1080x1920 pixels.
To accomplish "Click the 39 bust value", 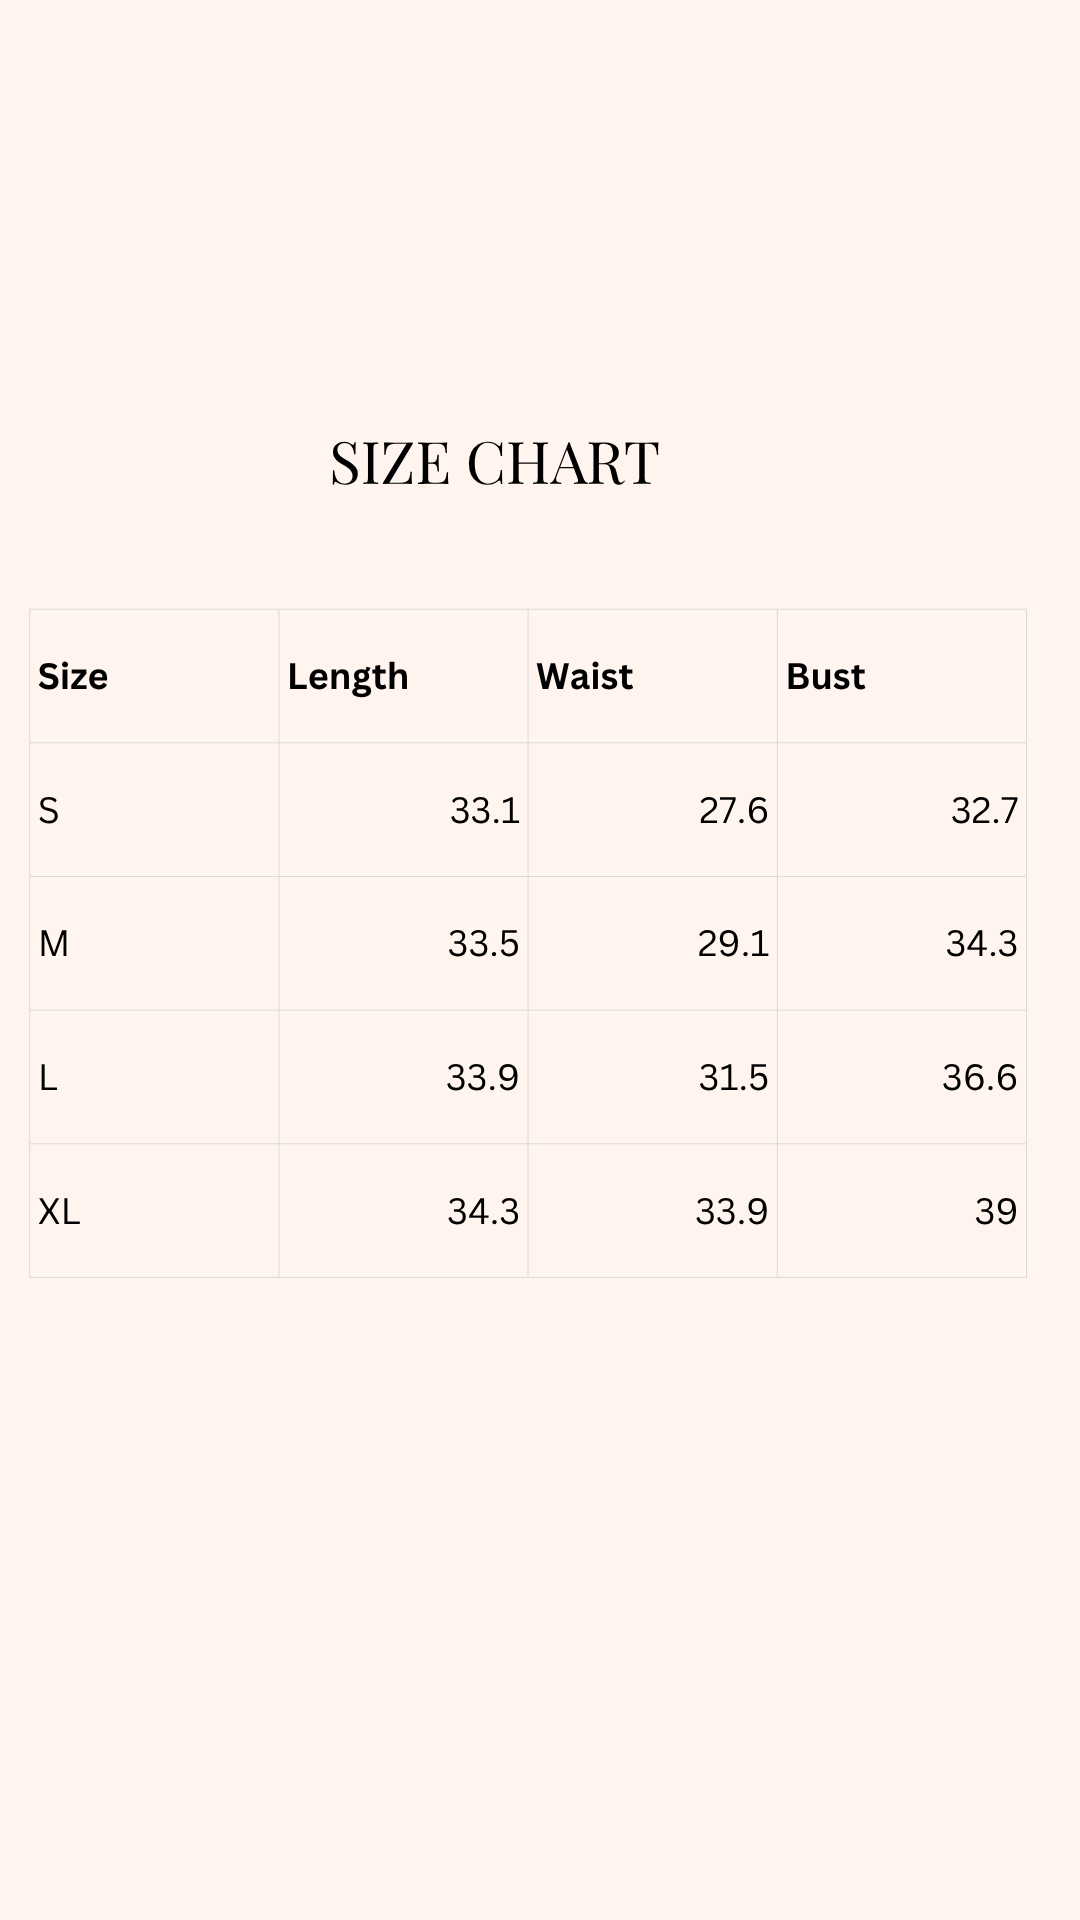I will point(996,1212).
